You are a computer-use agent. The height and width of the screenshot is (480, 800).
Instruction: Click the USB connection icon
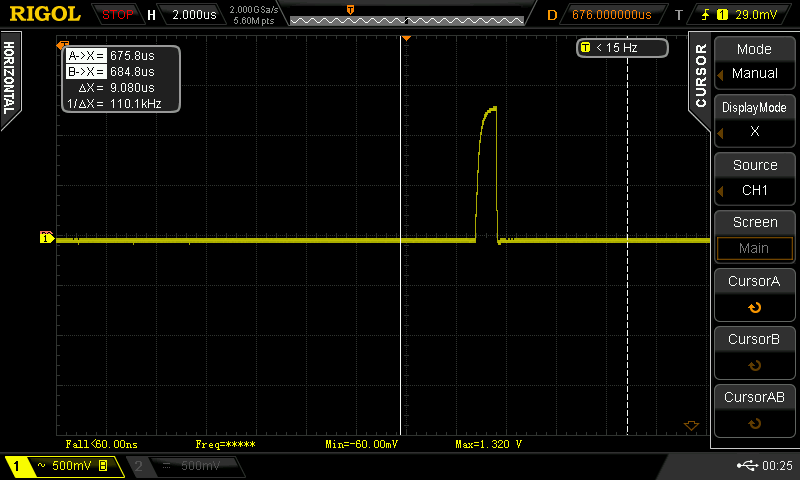pos(746,466)
